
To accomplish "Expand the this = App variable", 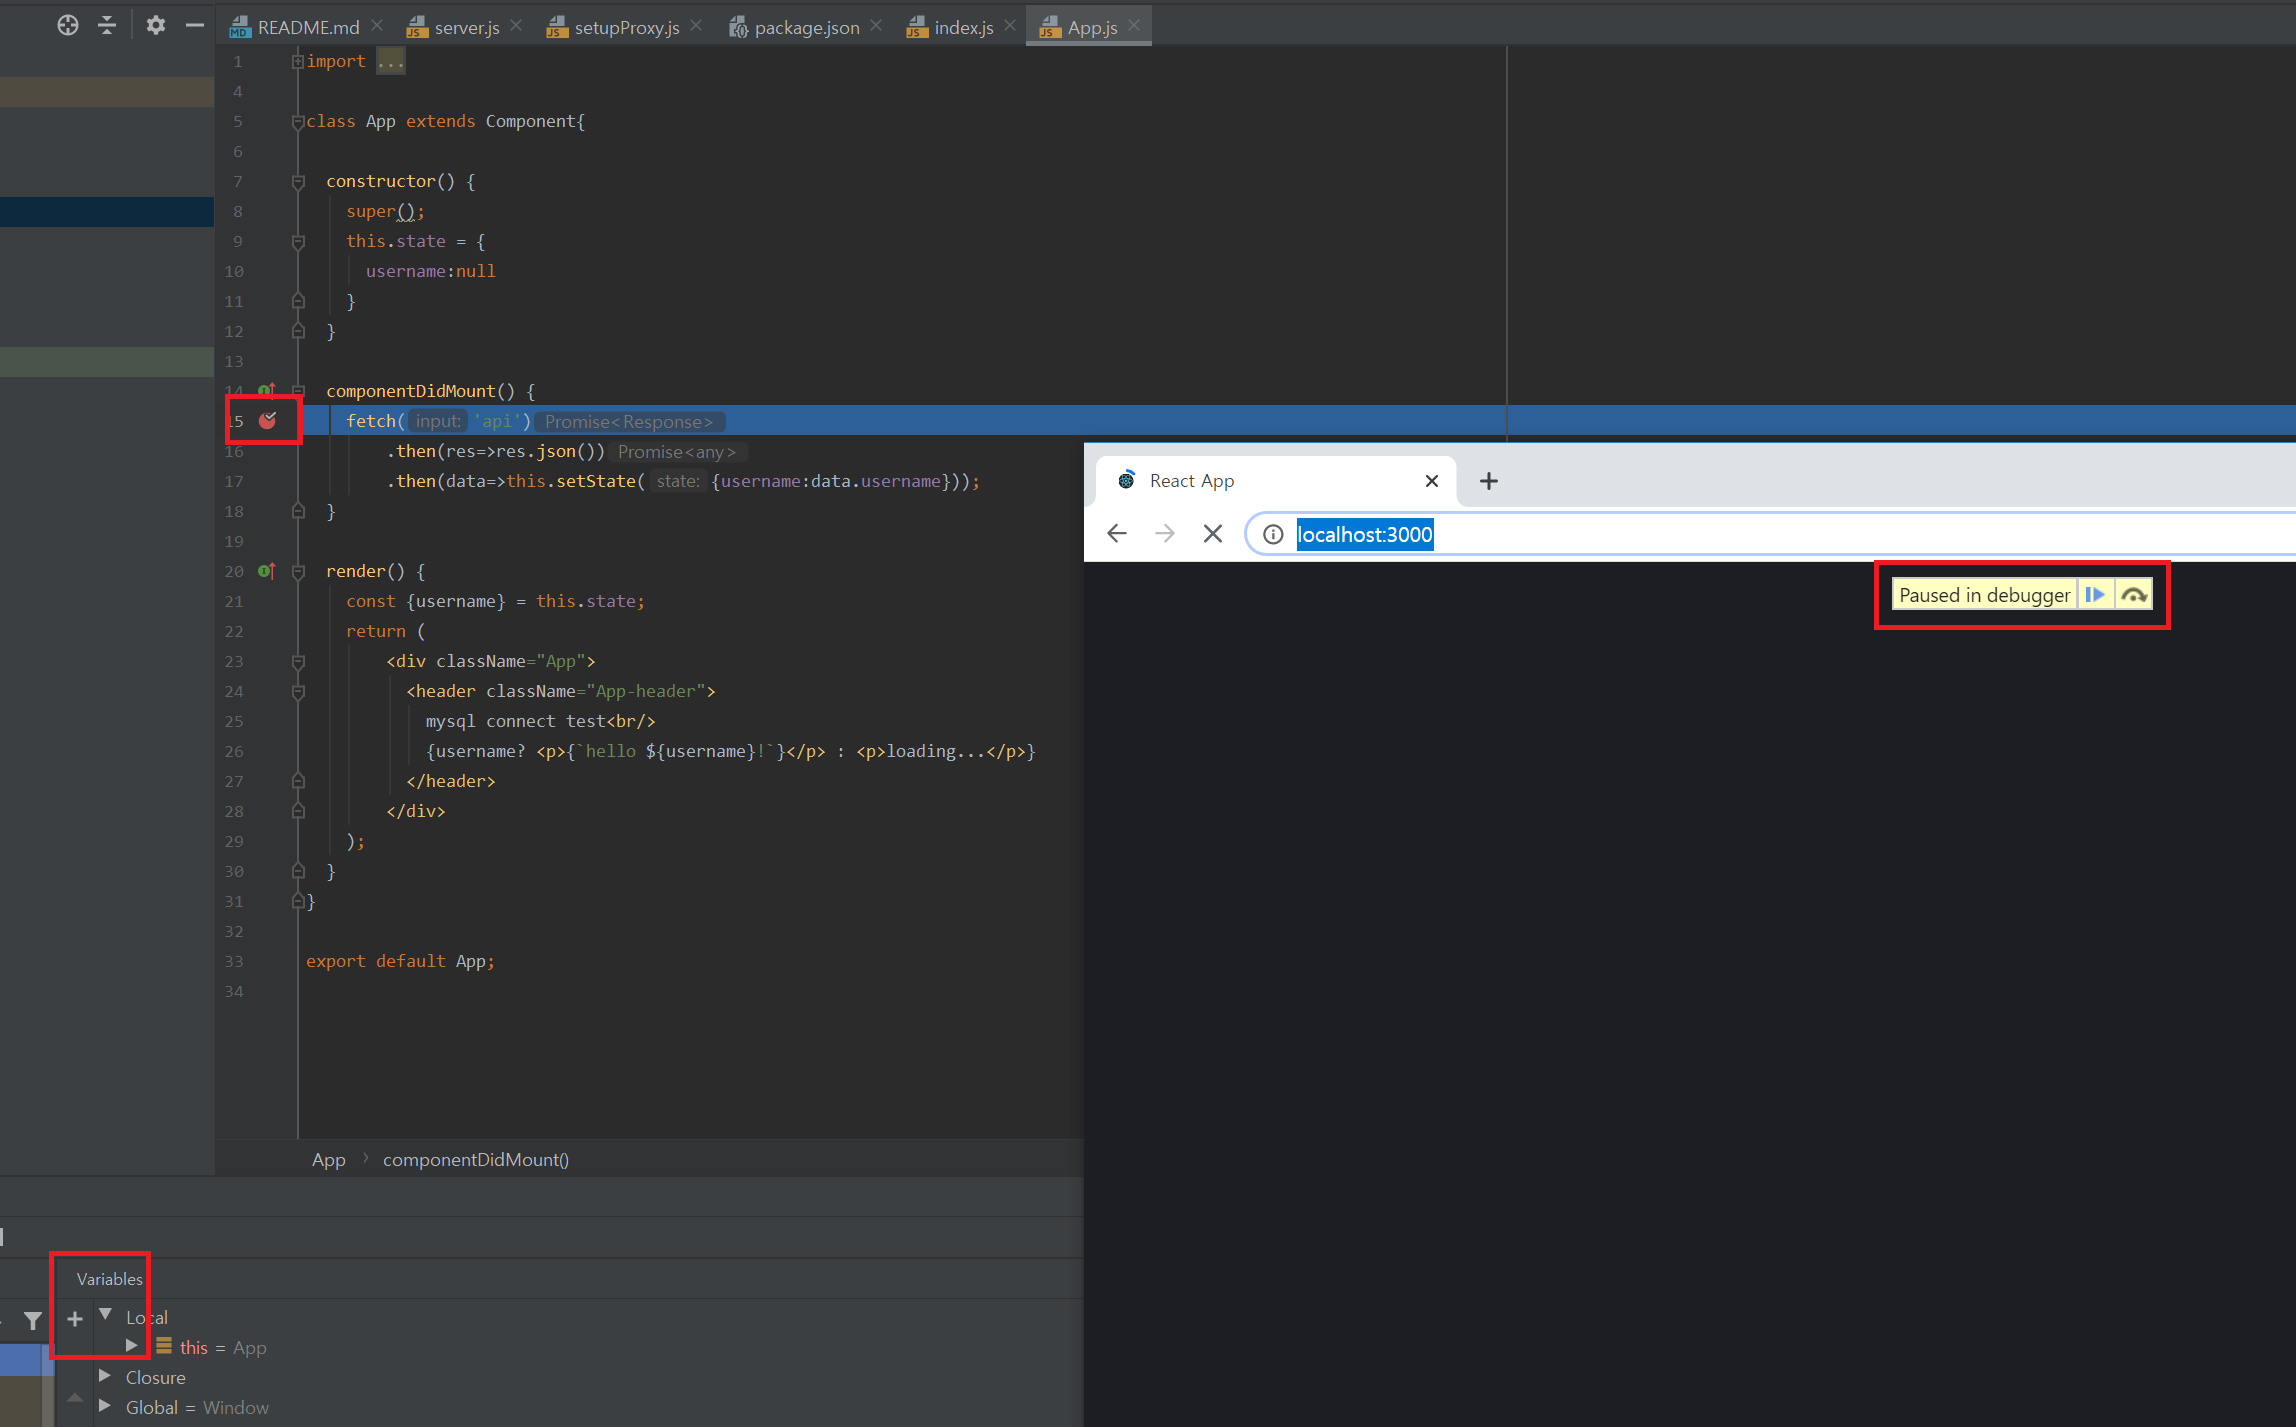I will [131, 1345].
